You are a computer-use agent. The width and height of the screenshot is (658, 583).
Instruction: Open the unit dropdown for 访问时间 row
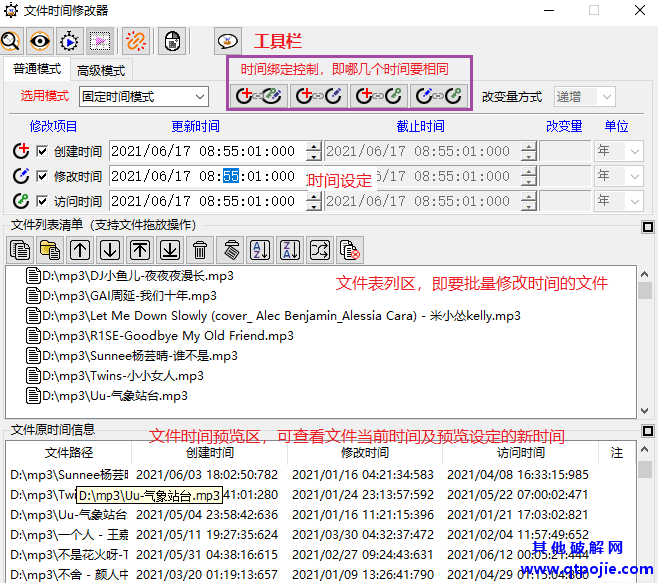pyautogui.click(x=619, y=201)
